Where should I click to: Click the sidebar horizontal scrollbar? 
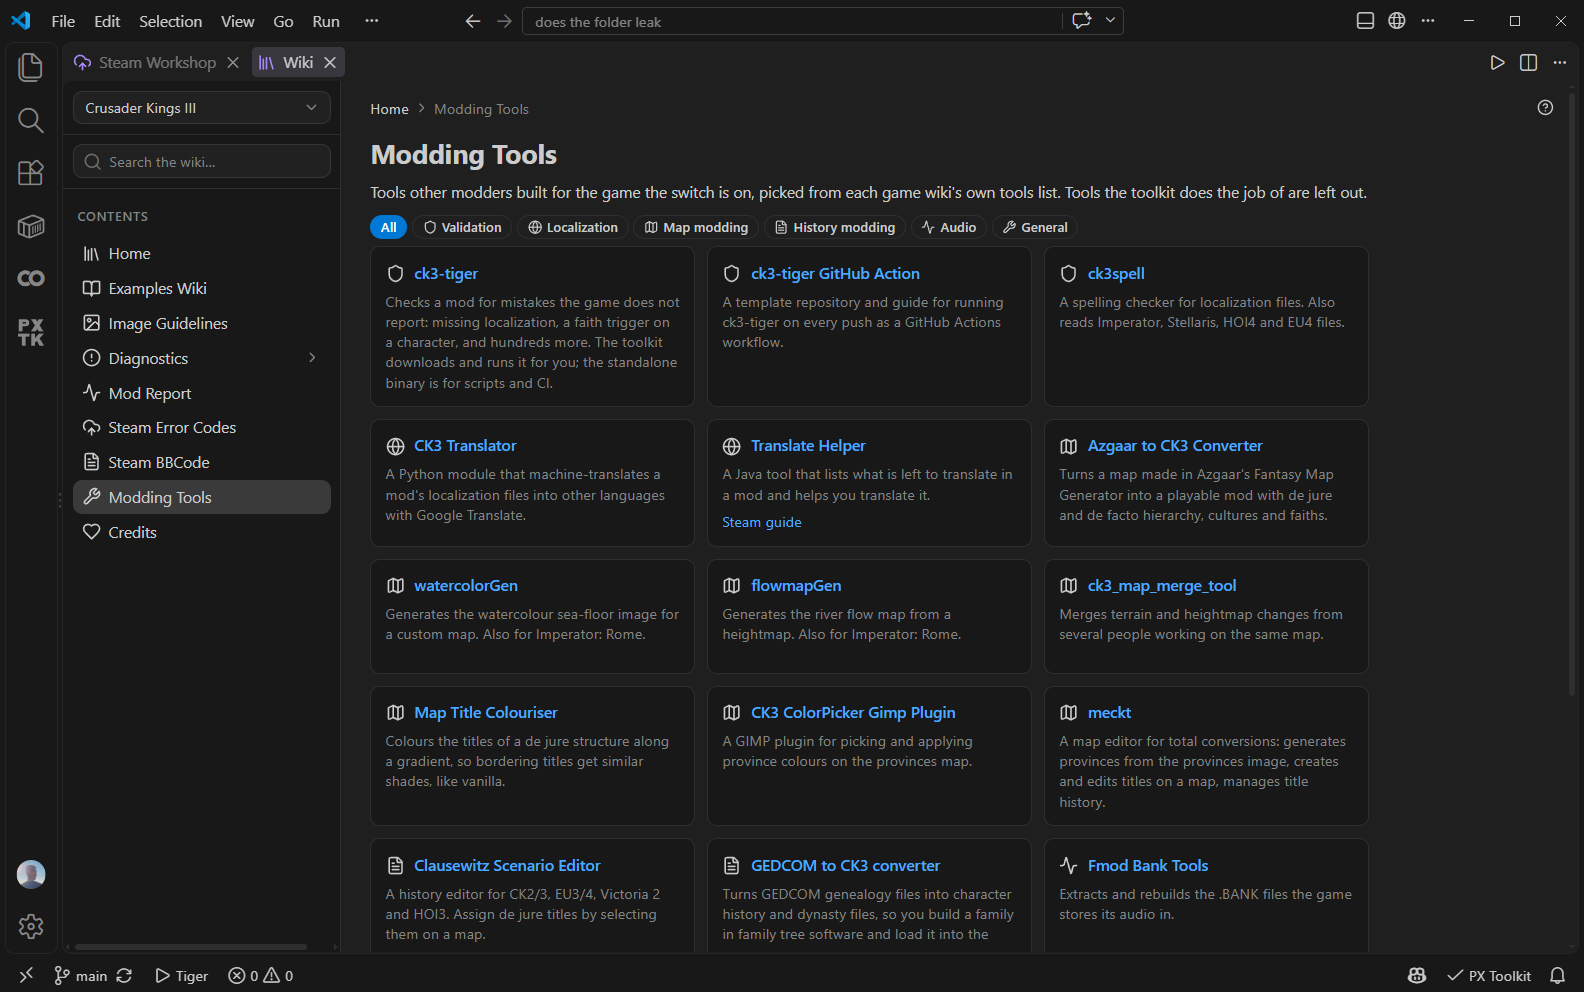coord(191,947)
